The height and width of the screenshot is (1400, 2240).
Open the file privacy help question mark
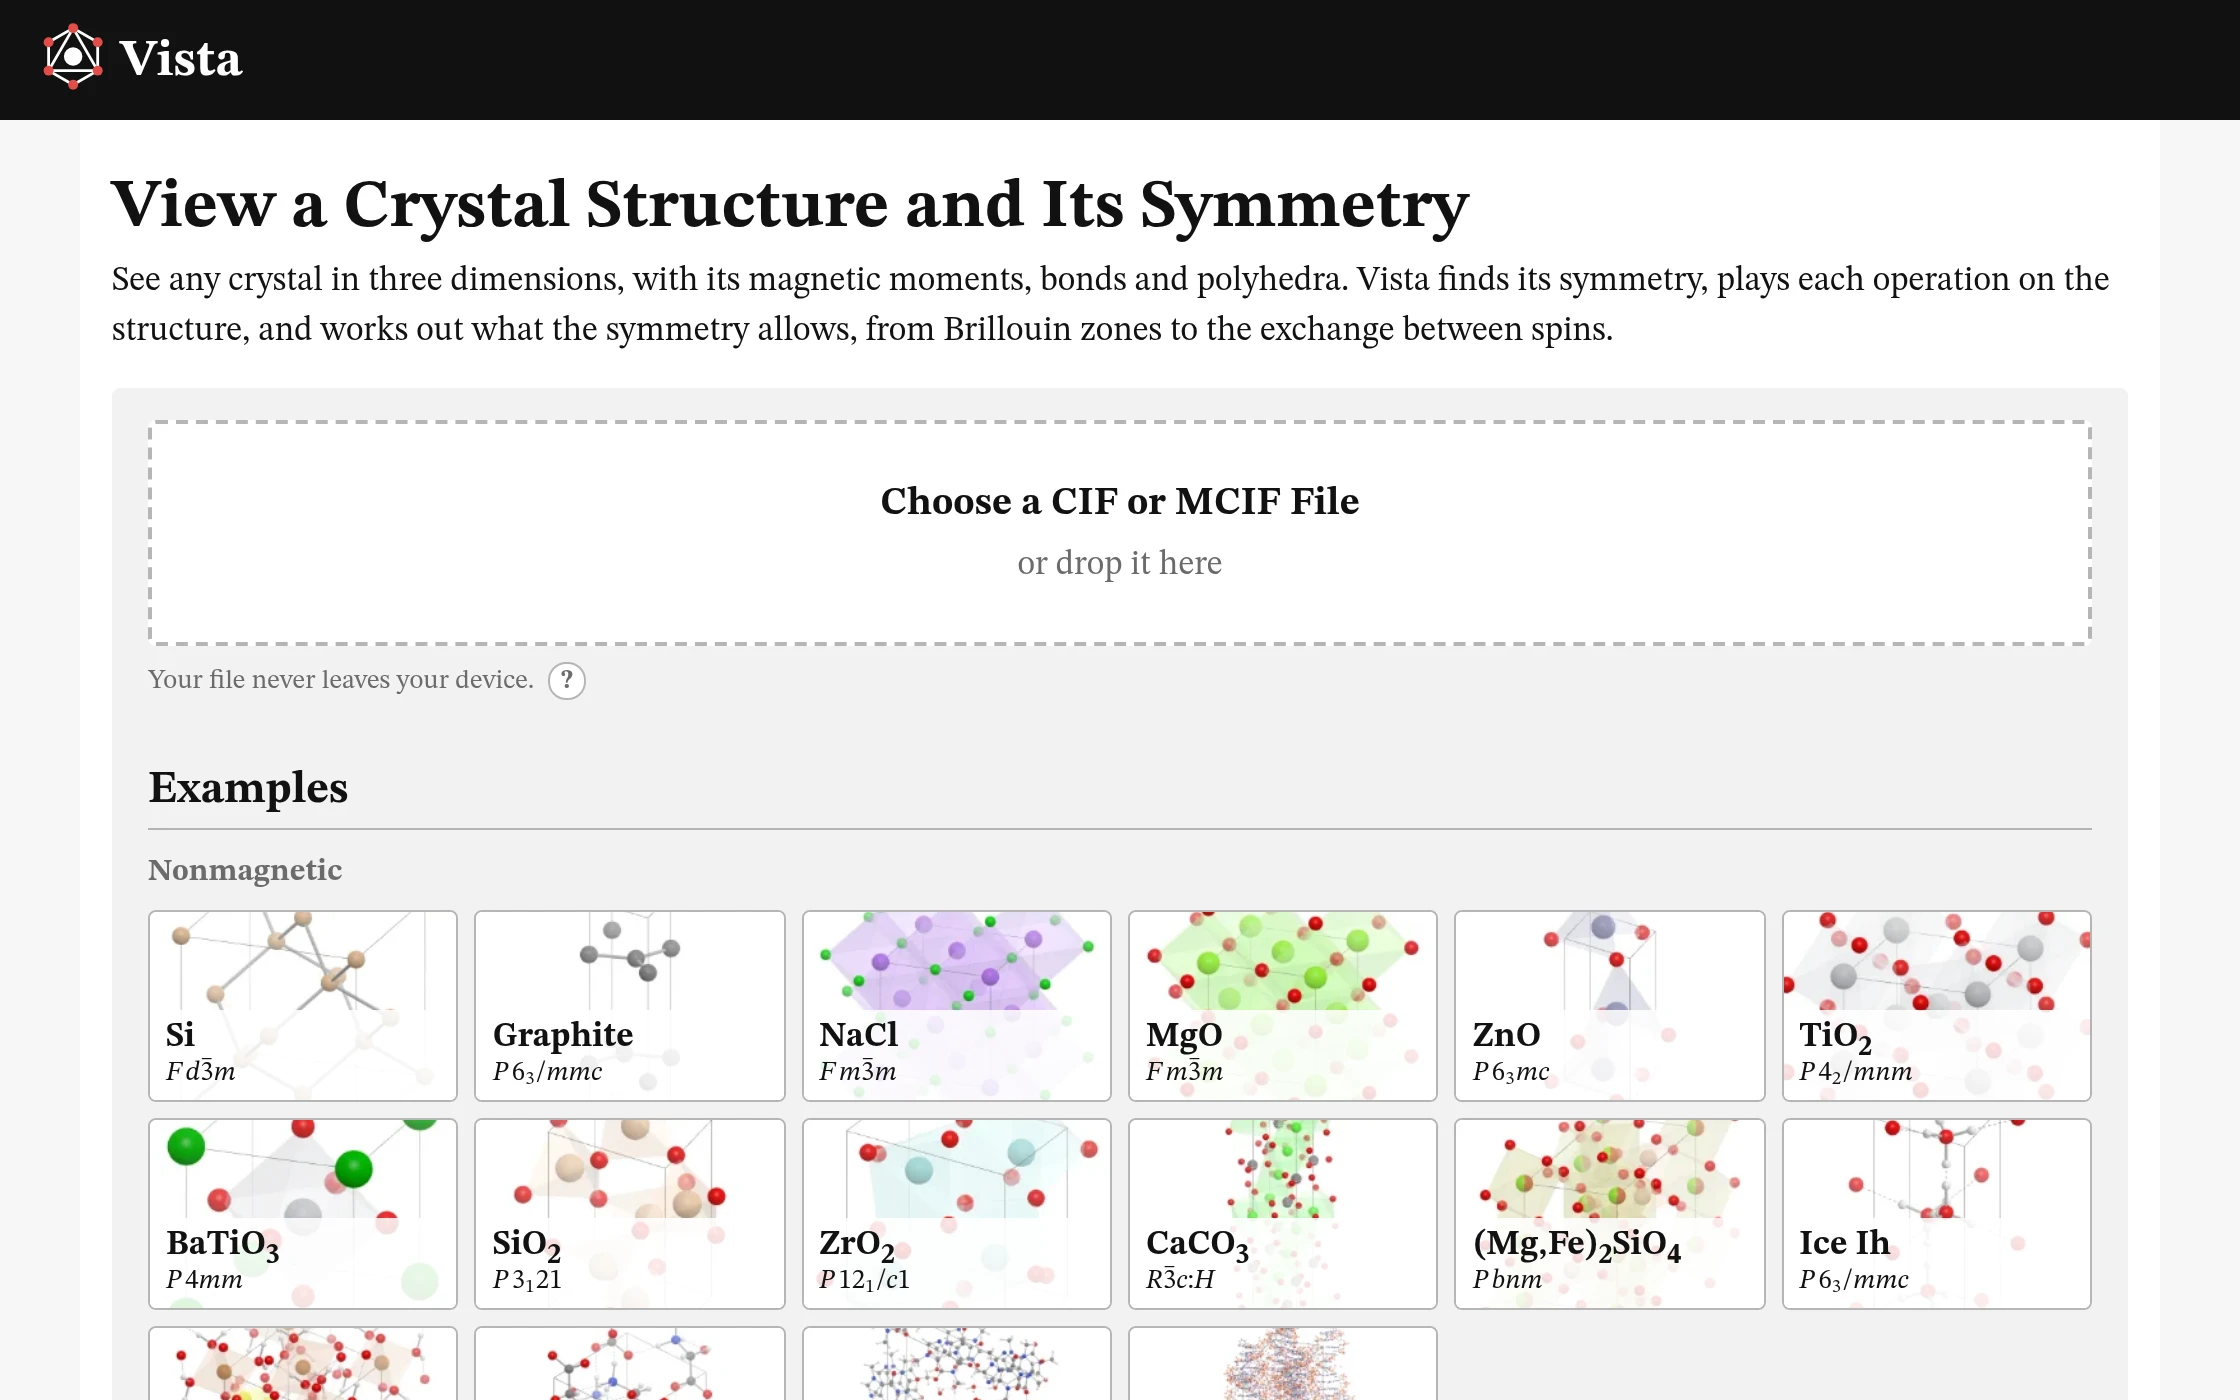point(567,681)
